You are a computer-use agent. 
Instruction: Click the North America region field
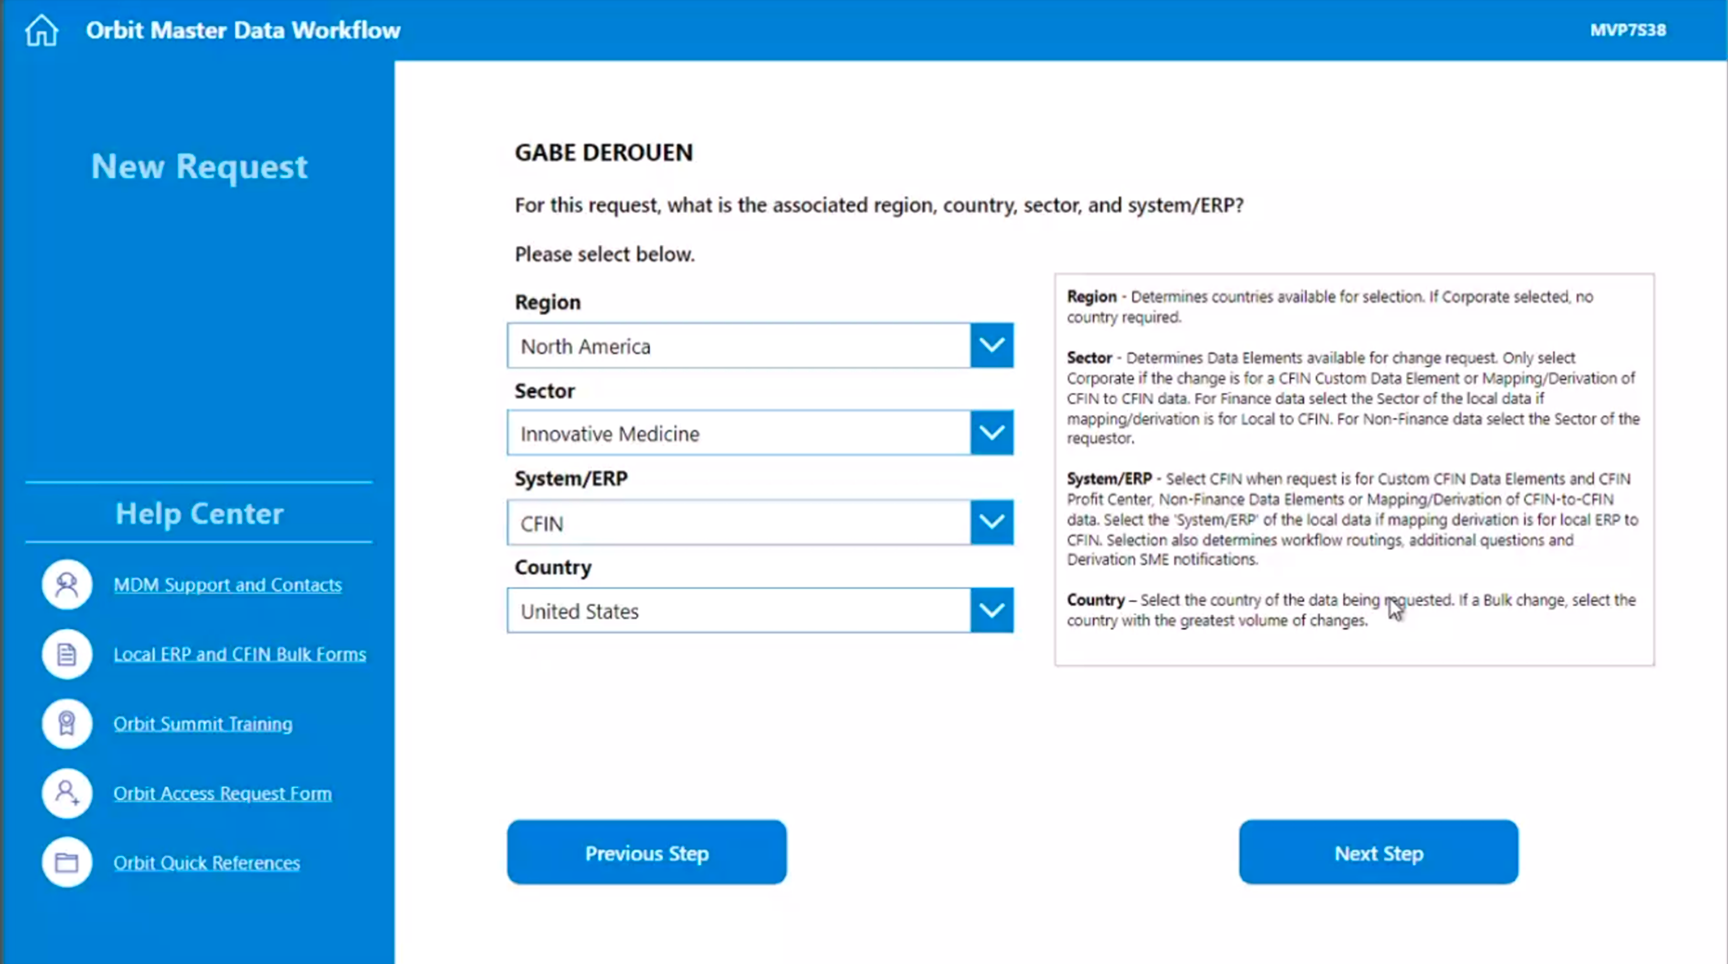tap(738, 346)
